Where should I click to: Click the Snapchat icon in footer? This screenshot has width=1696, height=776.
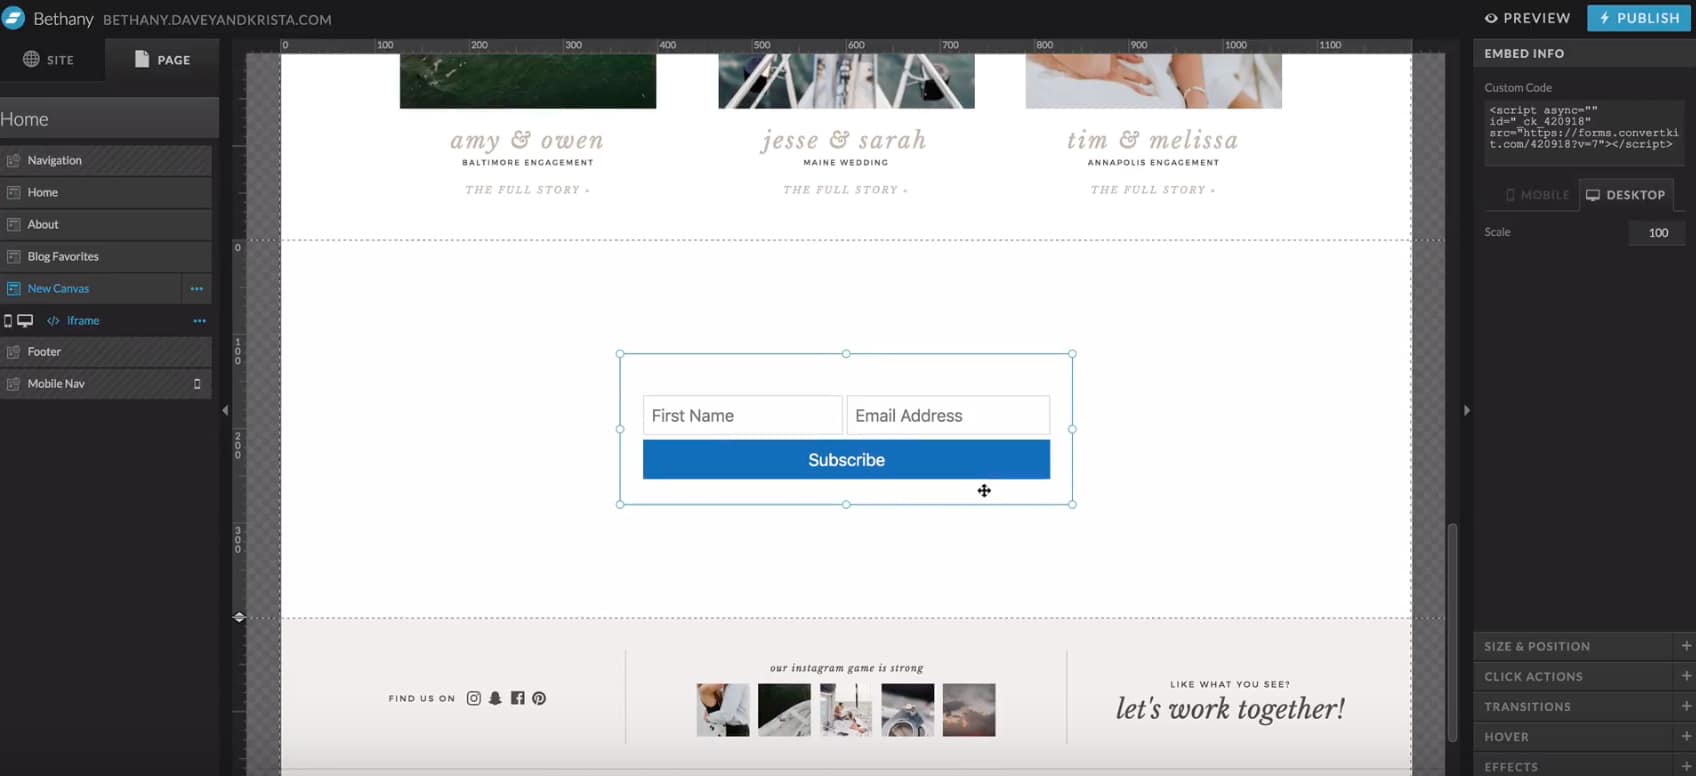[495, 698]
